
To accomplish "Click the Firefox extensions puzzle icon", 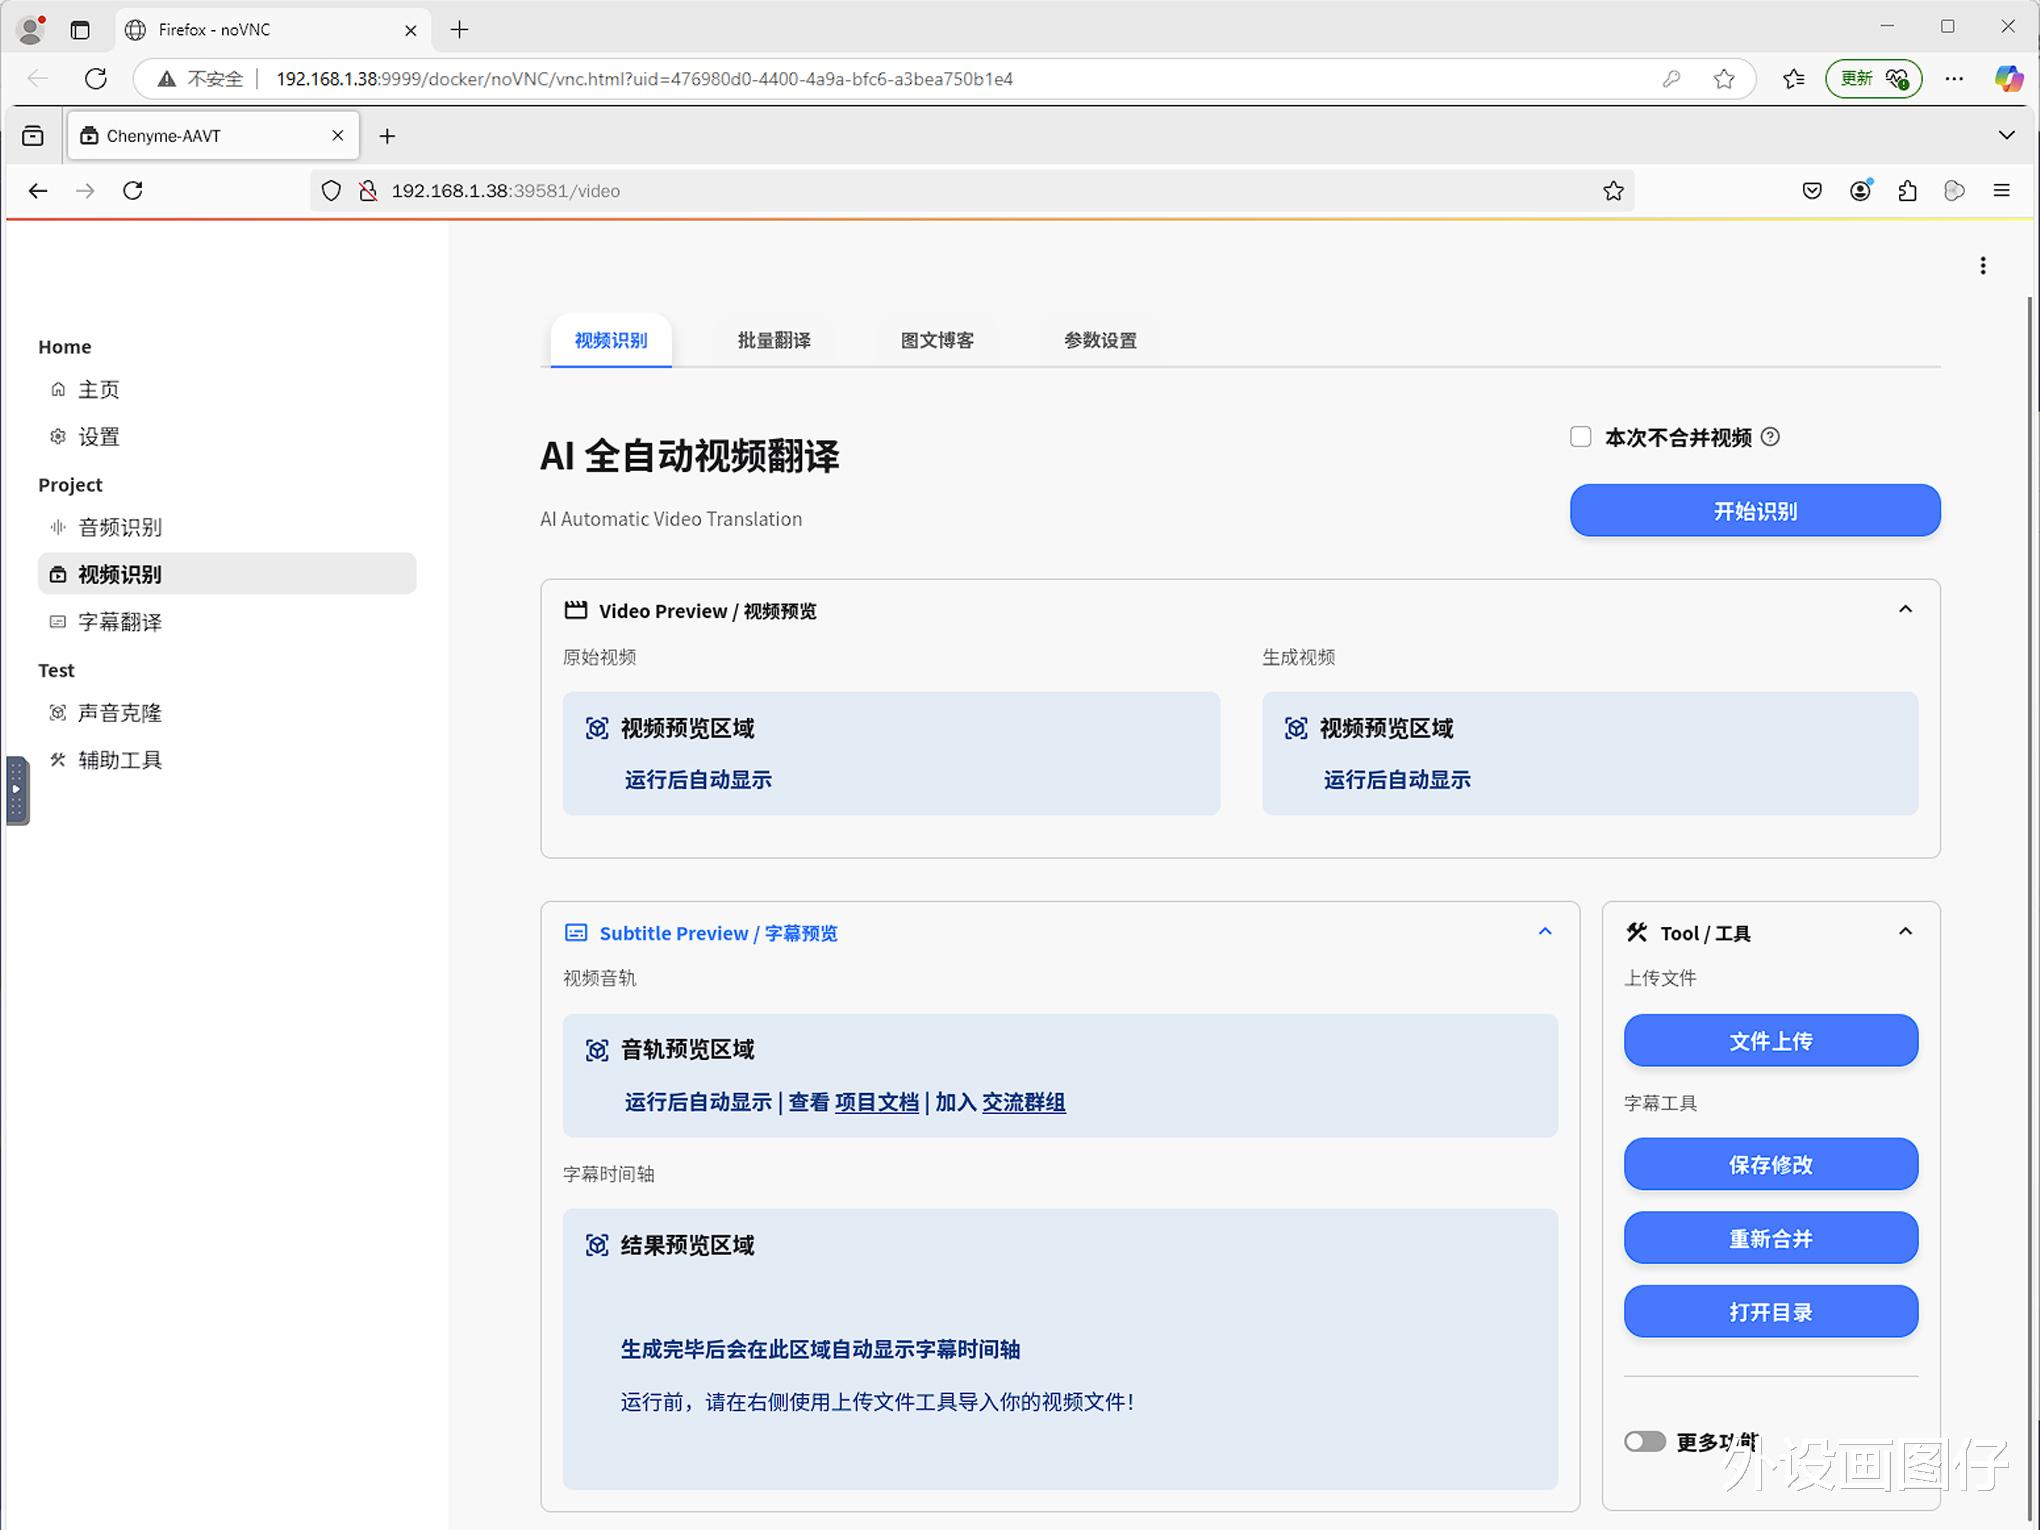I will (1907, 191).
